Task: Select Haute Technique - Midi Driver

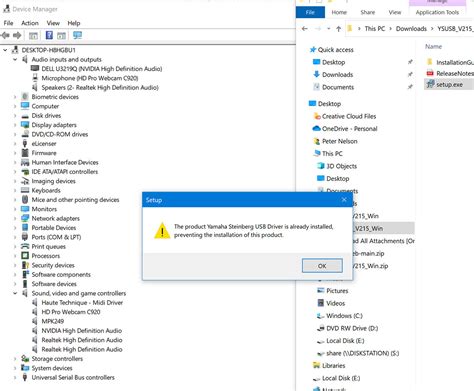Action: [82, 303]
